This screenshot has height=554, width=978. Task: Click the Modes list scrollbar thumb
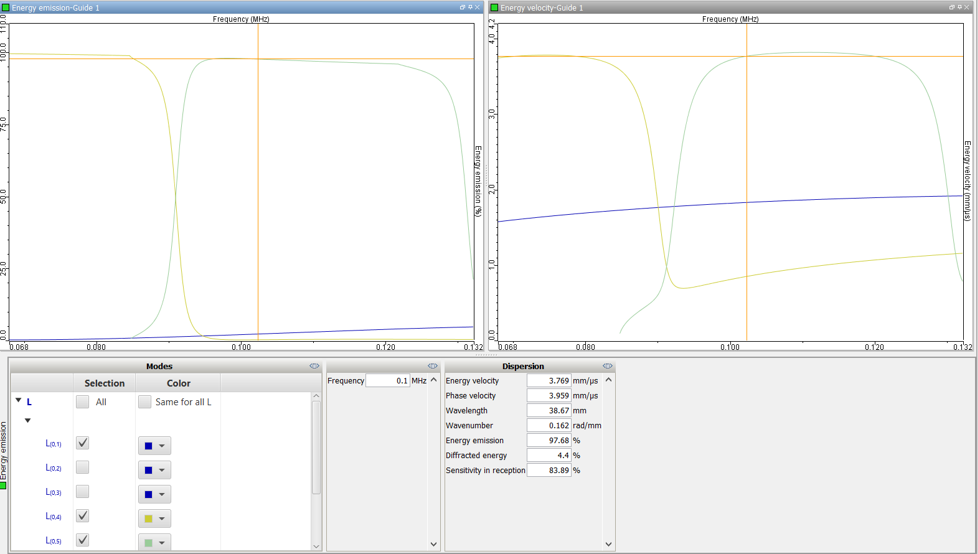(x=316, y=447)
